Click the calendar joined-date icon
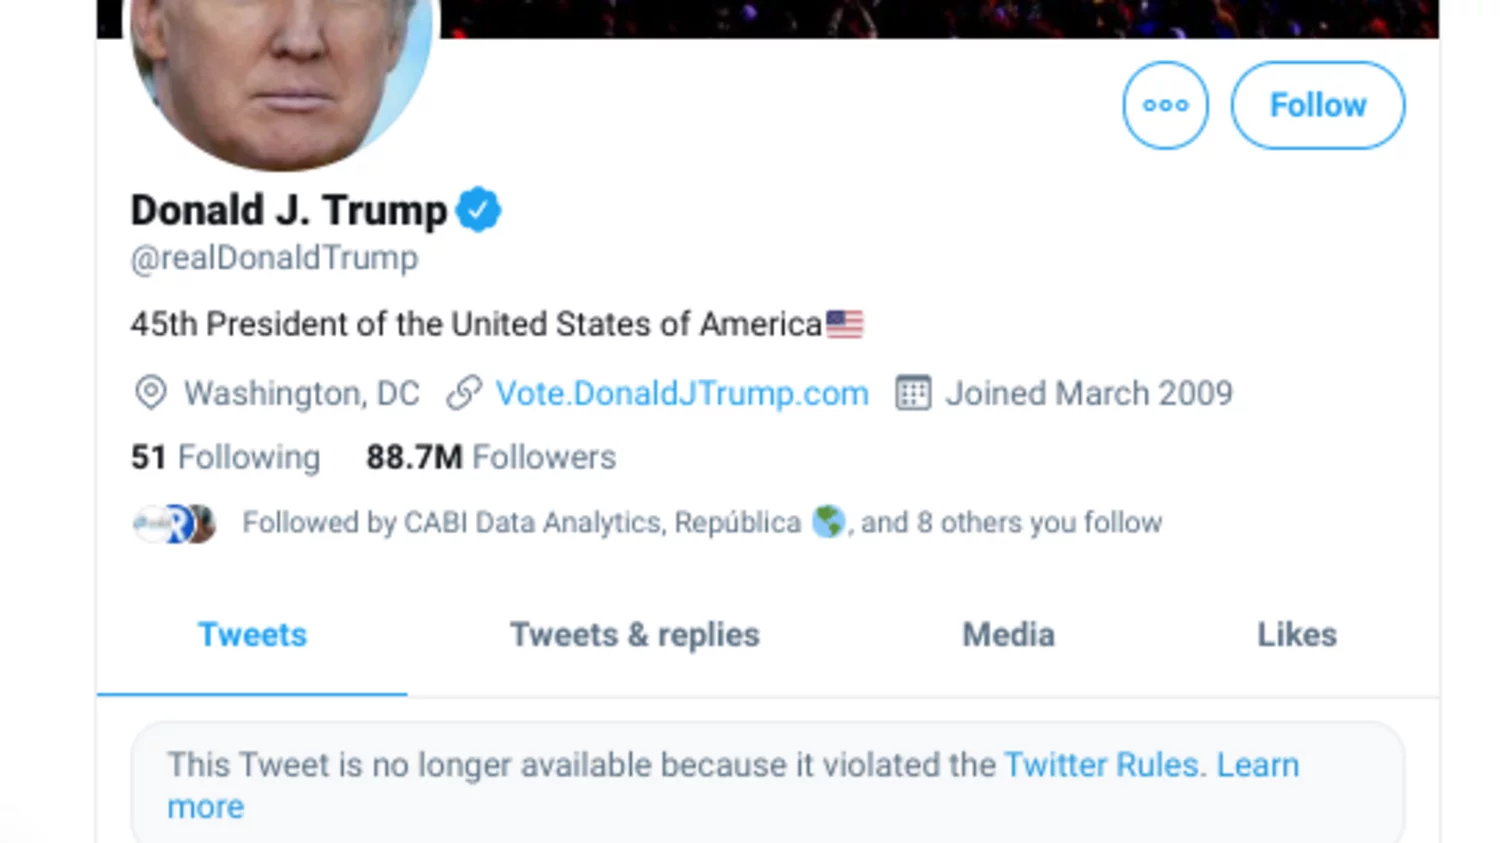Screen dimensions: 1500x843 pyautogui.click(x=912, y=392)
